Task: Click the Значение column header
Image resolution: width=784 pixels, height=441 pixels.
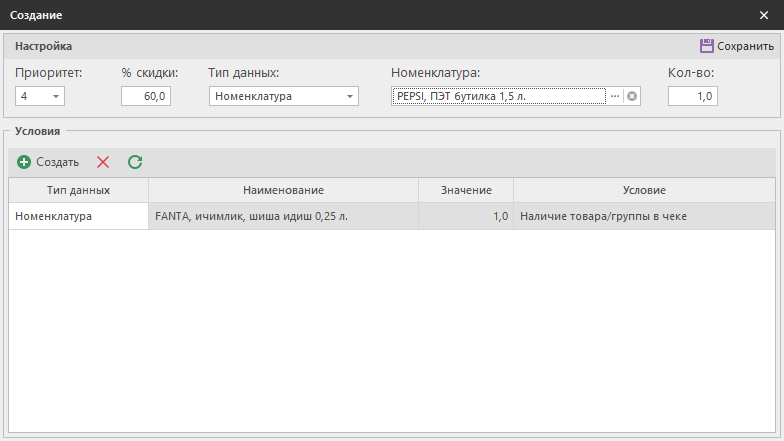Action: point(465,190)
